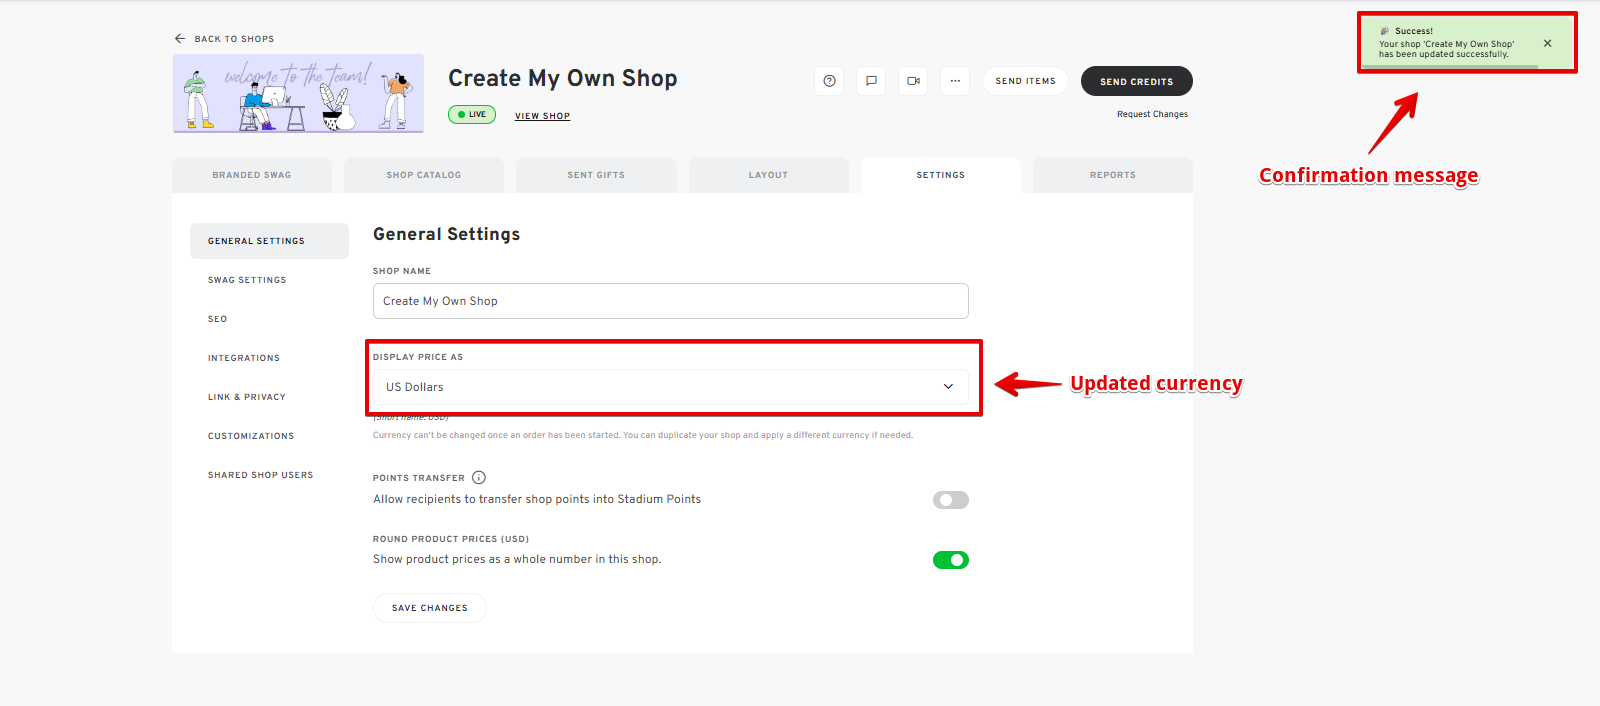Switch to the Shop Catalog tab
The image size is (1600, 706).
(424, 175)
